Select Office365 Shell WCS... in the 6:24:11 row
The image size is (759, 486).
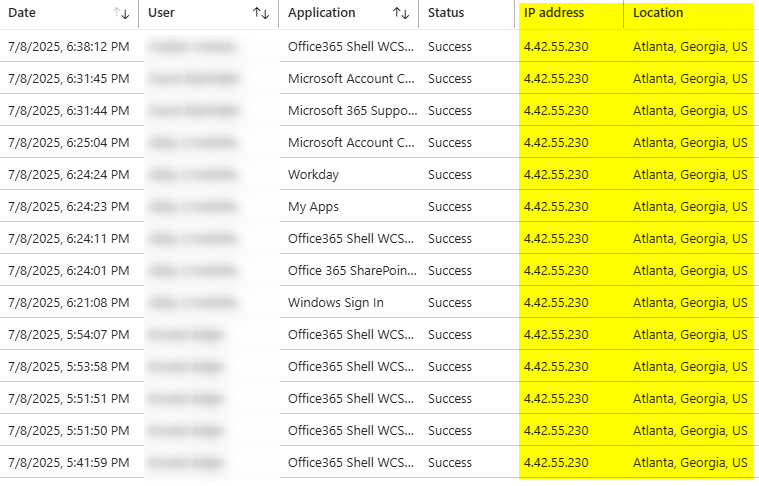click(x=351, y=238)
